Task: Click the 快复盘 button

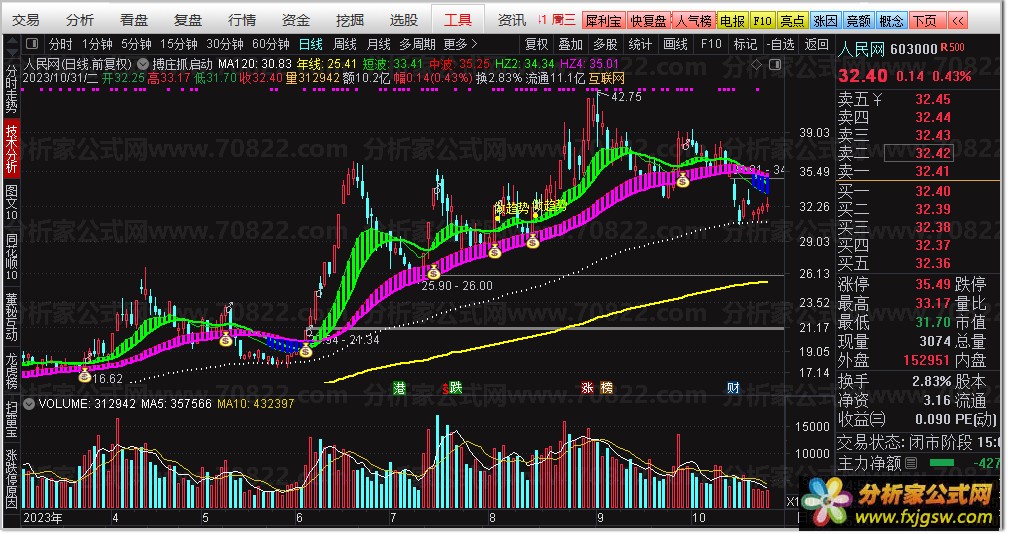Action: 648,21
